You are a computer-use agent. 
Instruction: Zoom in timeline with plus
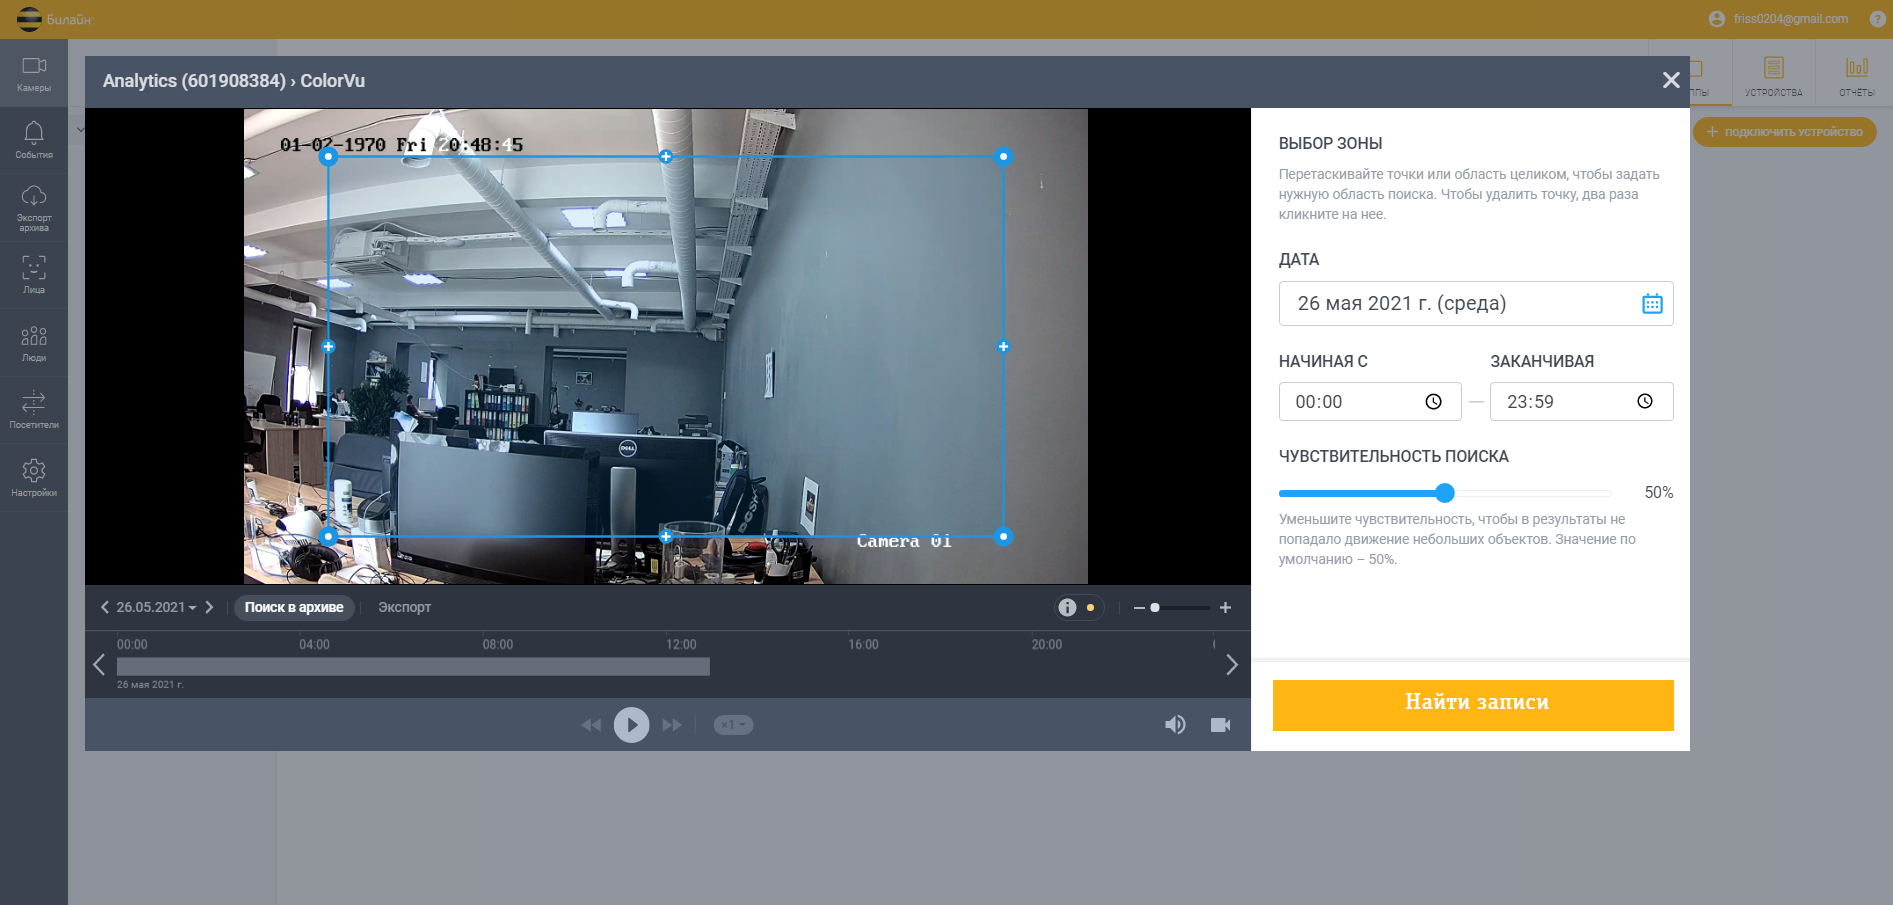1225,608
